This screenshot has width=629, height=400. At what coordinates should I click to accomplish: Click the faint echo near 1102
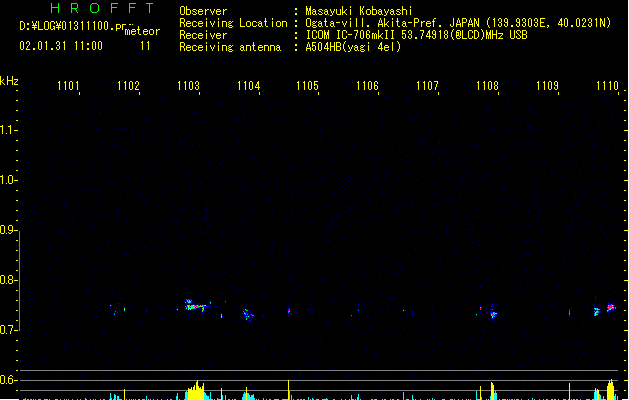119,309
